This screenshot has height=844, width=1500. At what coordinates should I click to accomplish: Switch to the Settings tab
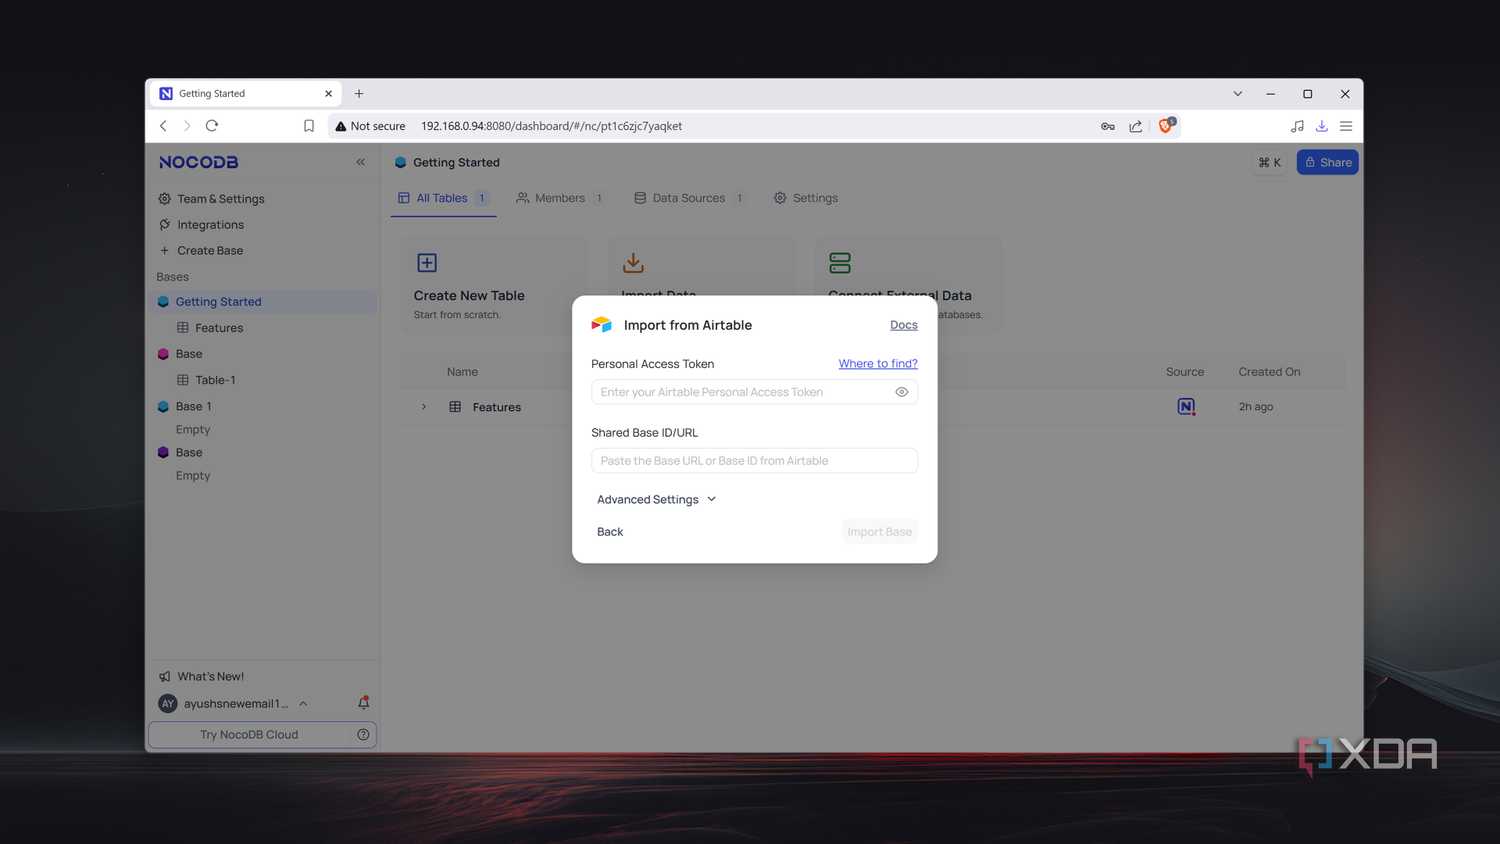pyautogui.click(x=806, y=198)
